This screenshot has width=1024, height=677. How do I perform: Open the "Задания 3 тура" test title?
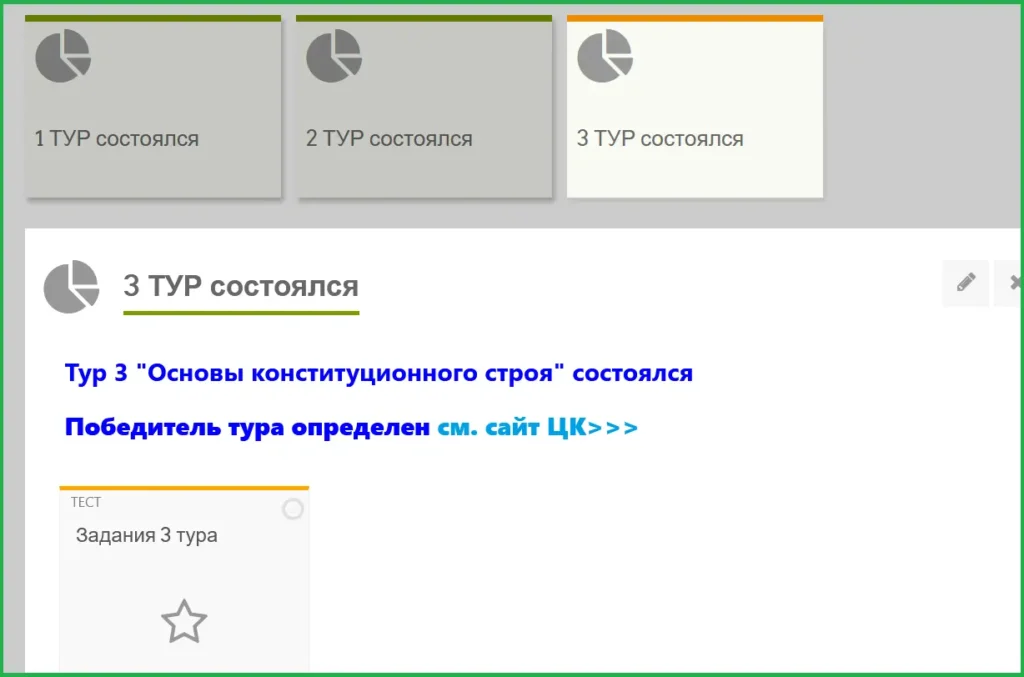point(147,535)
